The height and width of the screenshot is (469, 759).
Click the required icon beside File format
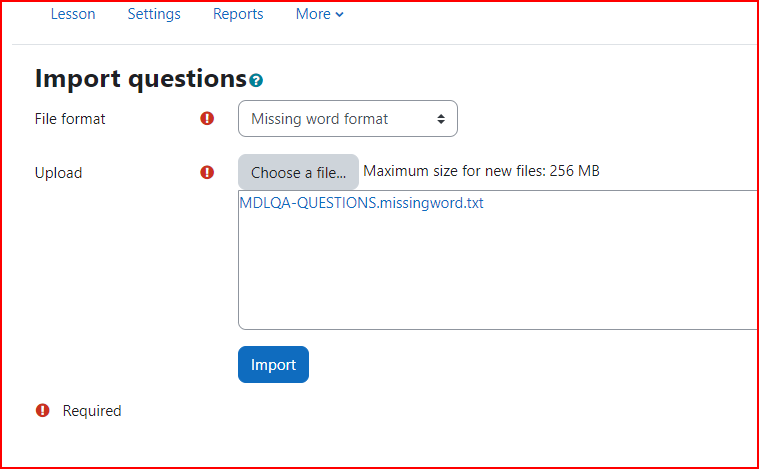point(207,118)
